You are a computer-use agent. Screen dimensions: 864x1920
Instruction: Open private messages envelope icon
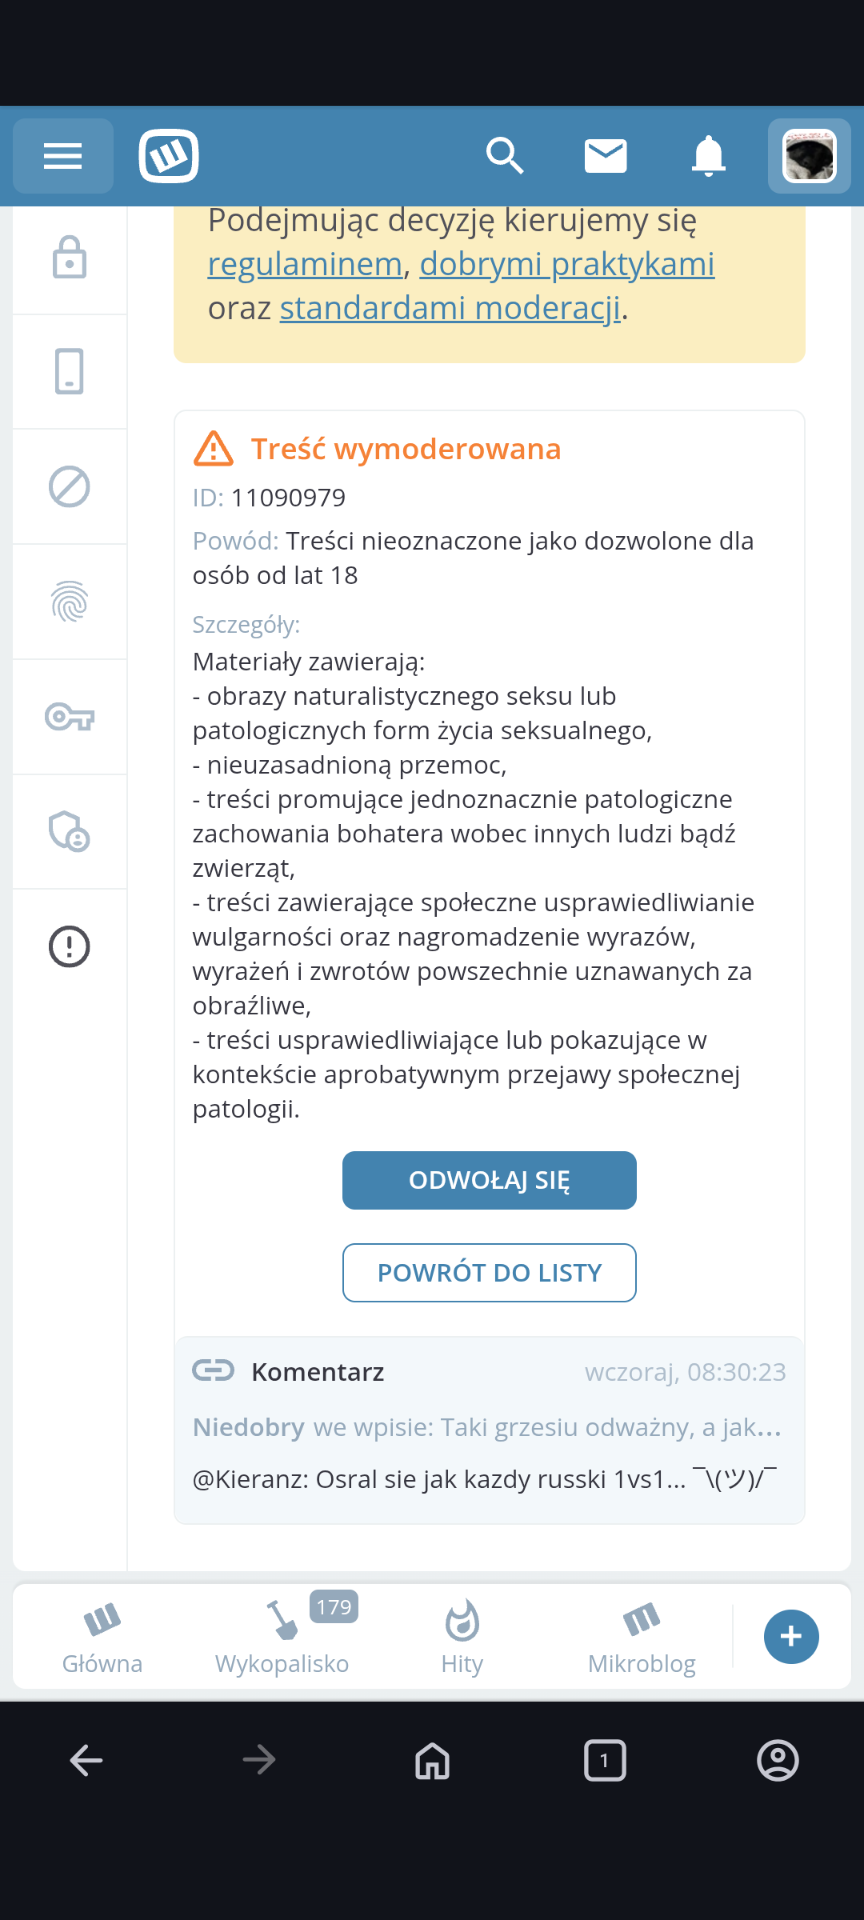tap(606, 156)
